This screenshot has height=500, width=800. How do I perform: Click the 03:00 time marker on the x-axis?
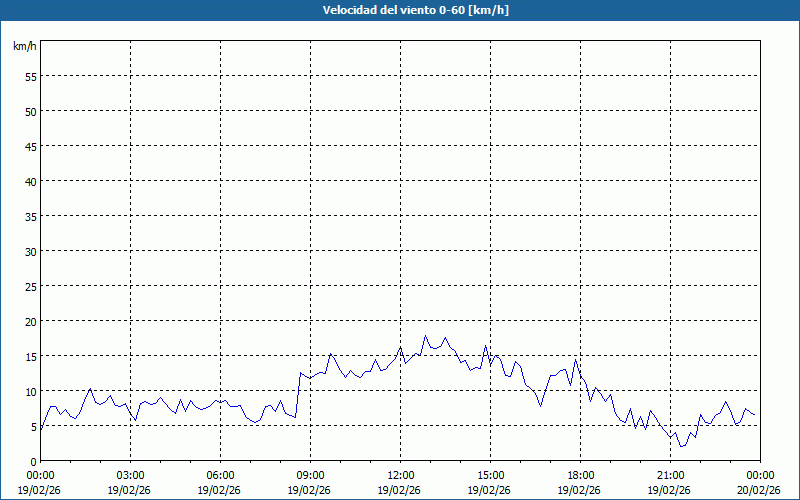click(x=130, y=475)
